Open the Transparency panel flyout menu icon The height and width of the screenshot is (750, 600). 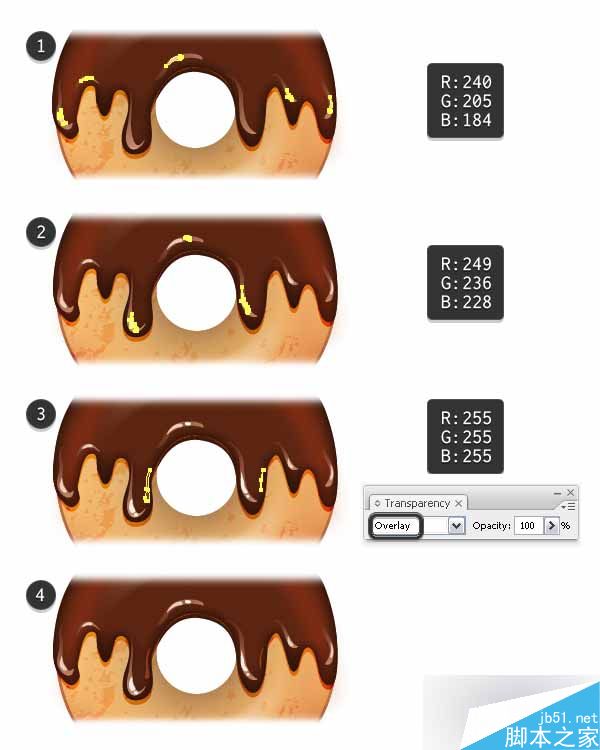[568, 506]
